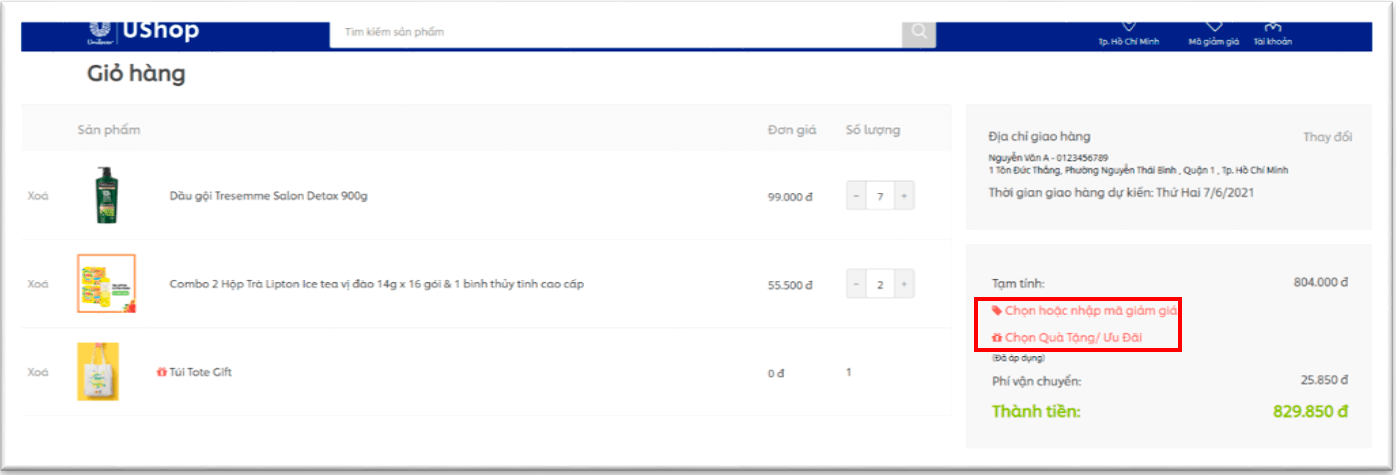Remove Túi Tote Gift with Xoá
This screenshot has height=475, width=1396.
coord(38,372)
